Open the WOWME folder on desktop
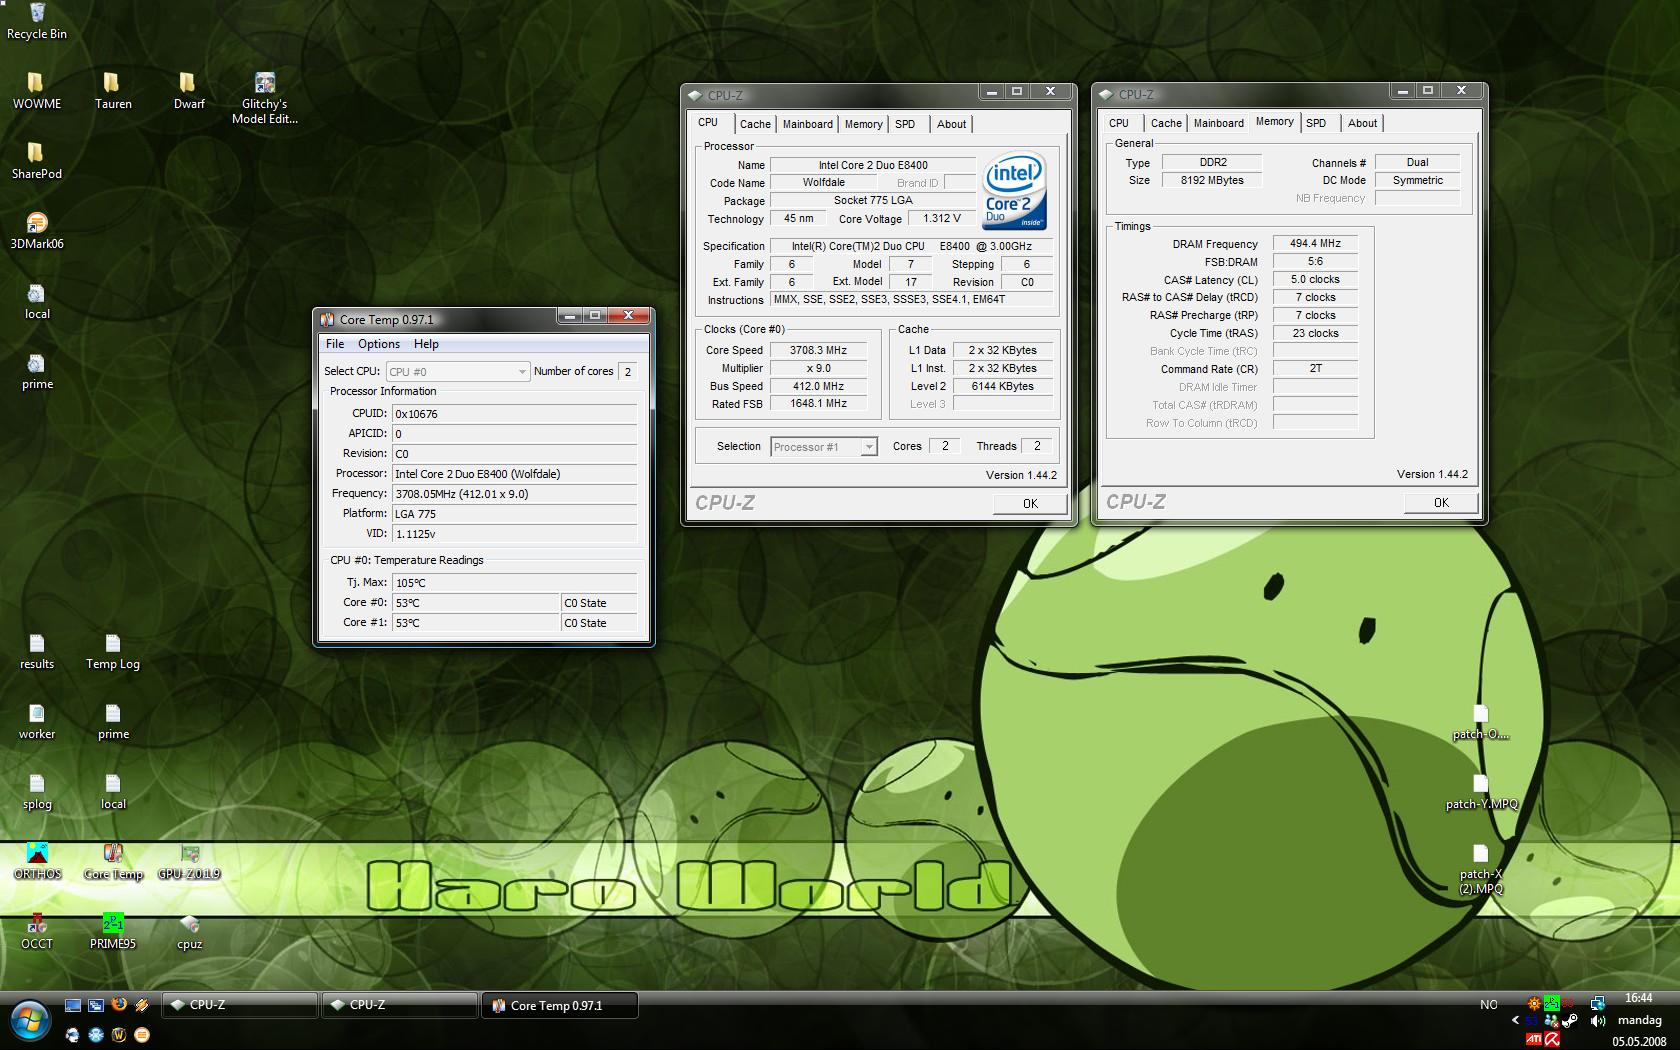1680x1050 pixels. 37,90
